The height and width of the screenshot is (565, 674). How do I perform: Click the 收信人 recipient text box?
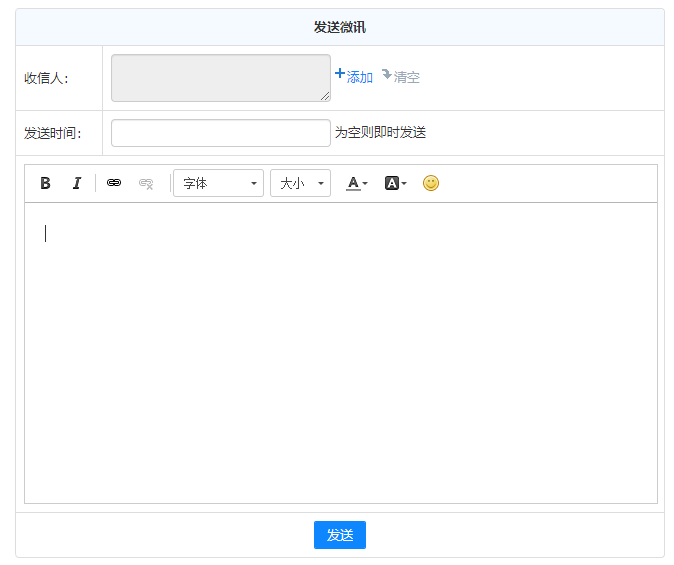[x=220, y=78]
